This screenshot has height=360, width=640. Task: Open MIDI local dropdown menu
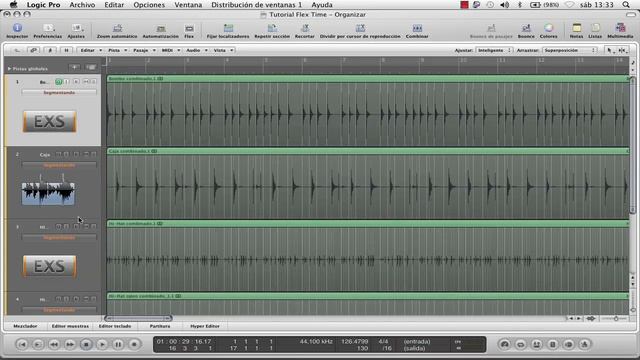(x=170, y=50)
